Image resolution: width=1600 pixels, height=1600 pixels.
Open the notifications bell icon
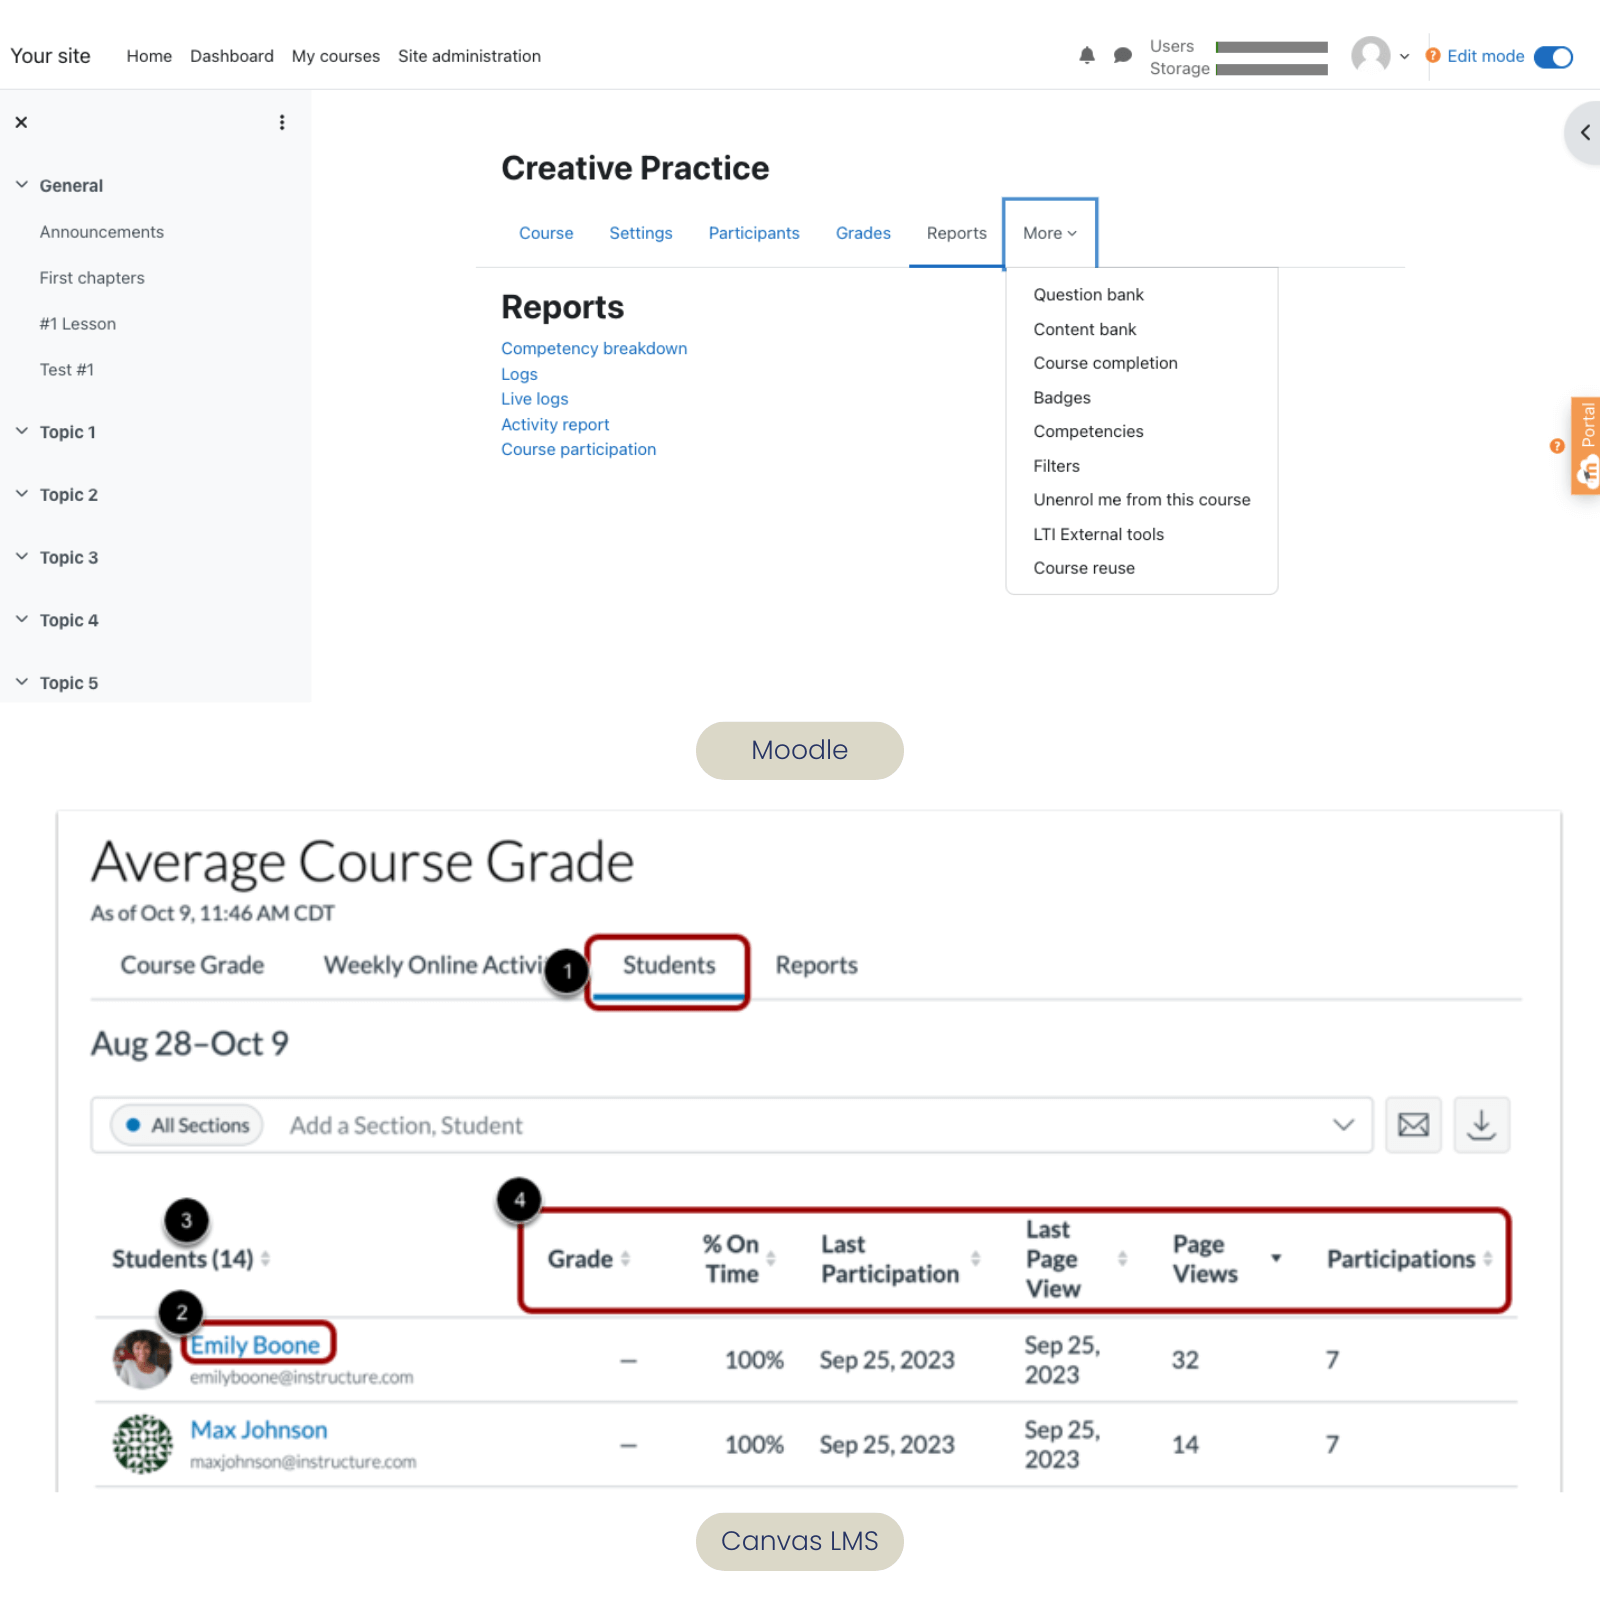pos(1087,56)
